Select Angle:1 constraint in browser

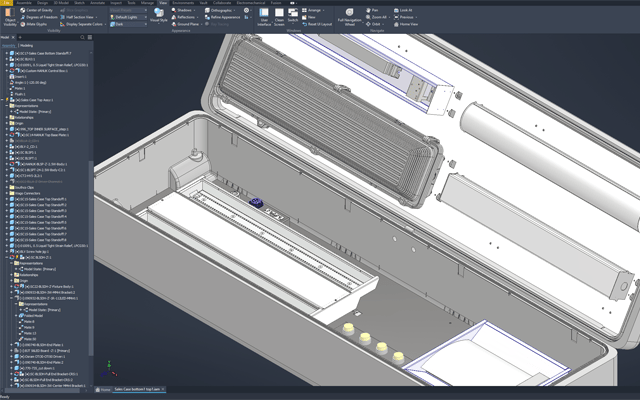[x=28, y=82]
